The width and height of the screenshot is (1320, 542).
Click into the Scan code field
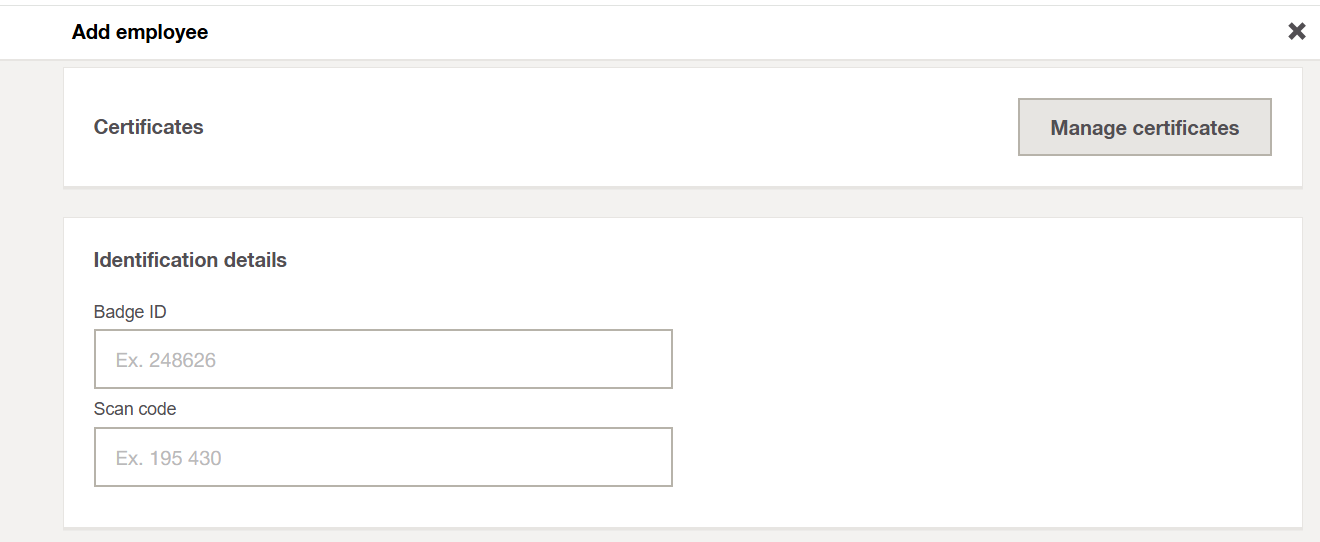[x=383, y=457]
